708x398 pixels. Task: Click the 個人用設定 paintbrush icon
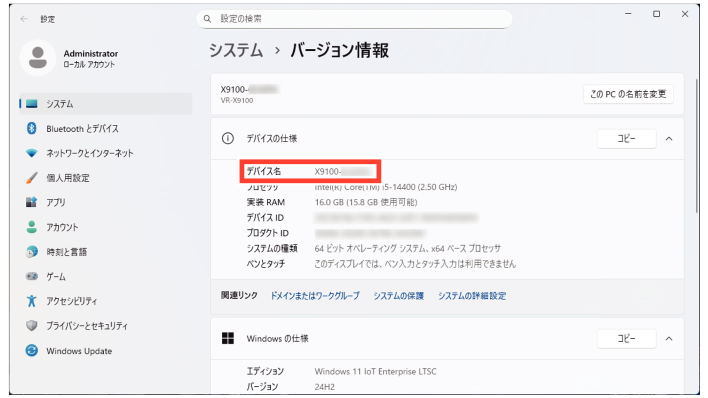[x=32, y=178]
